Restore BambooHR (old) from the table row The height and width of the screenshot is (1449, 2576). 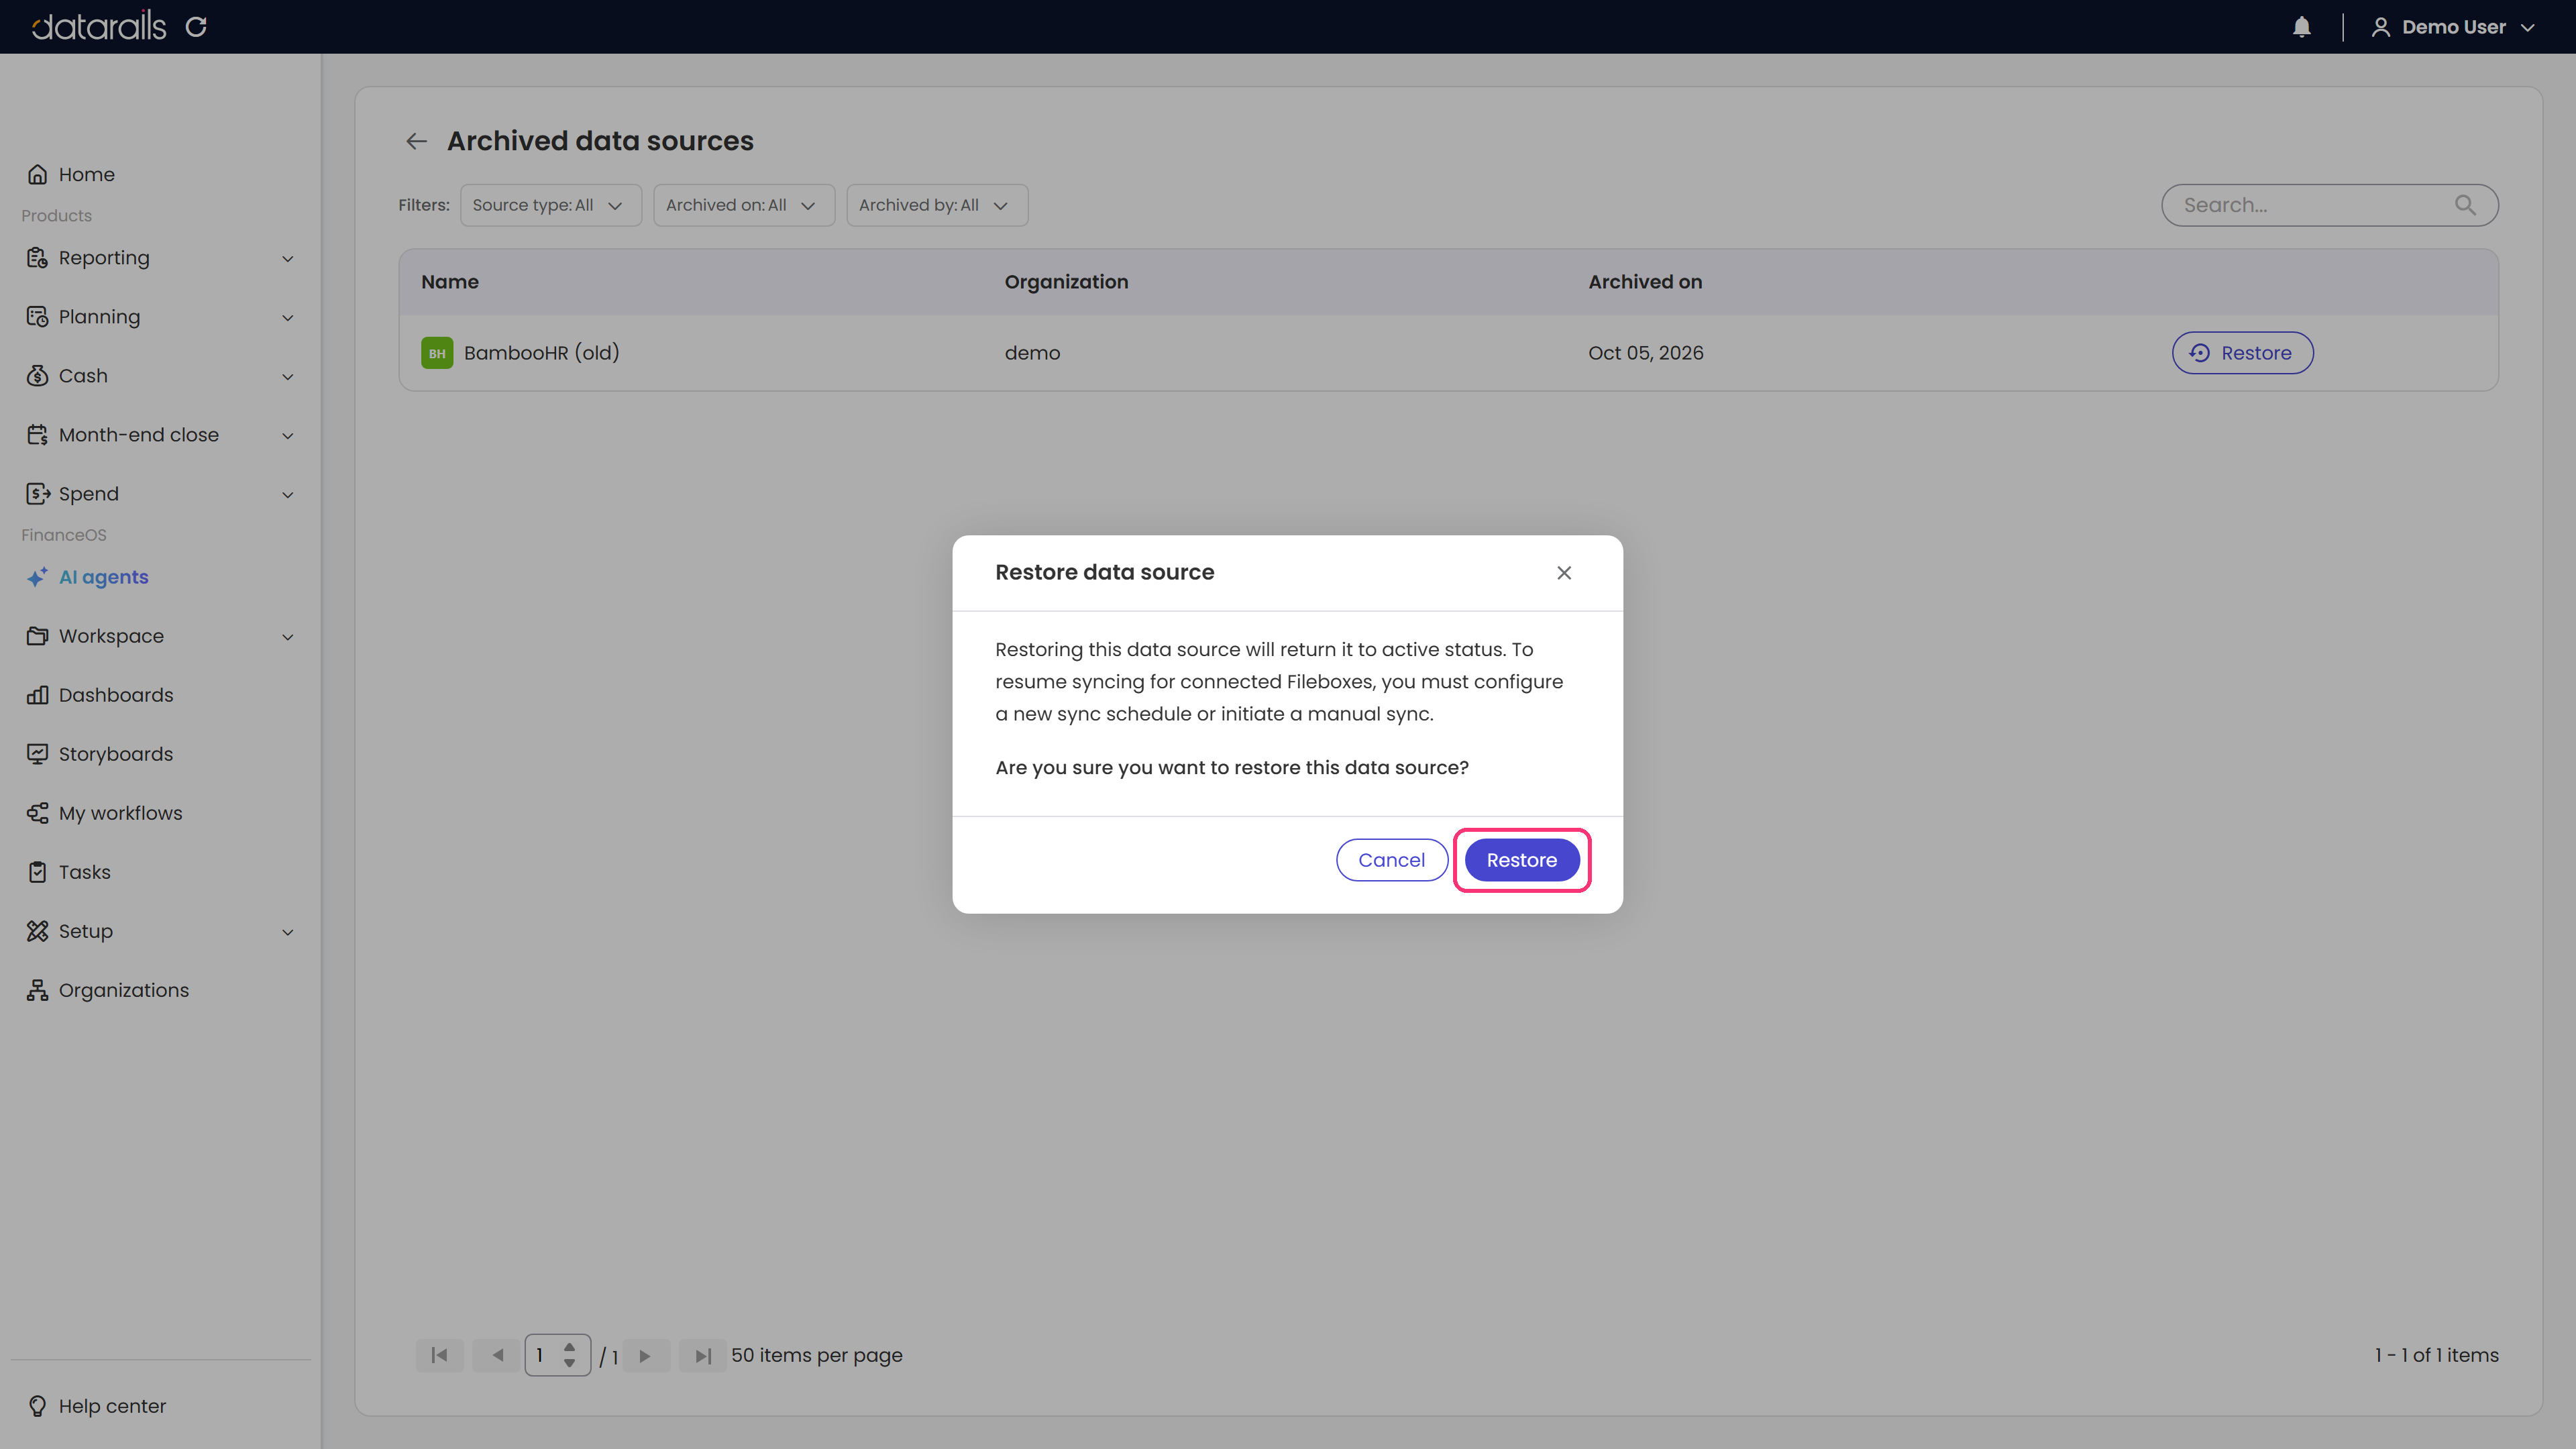pyautogui.click(x=2242, y=353)
